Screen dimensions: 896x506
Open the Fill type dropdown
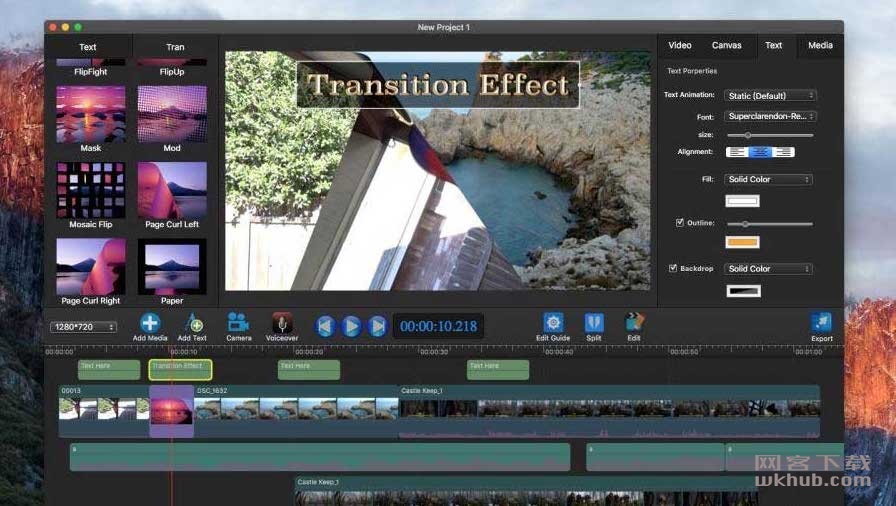click(x=768, y=179)
